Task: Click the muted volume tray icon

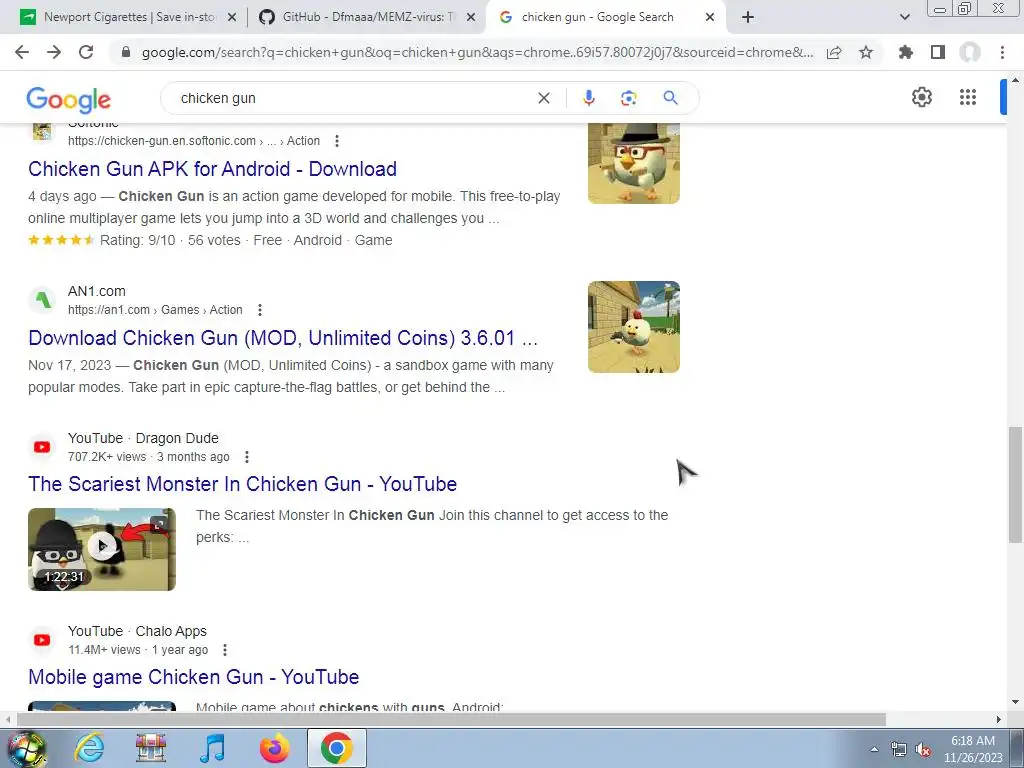Action: [923, 750]
